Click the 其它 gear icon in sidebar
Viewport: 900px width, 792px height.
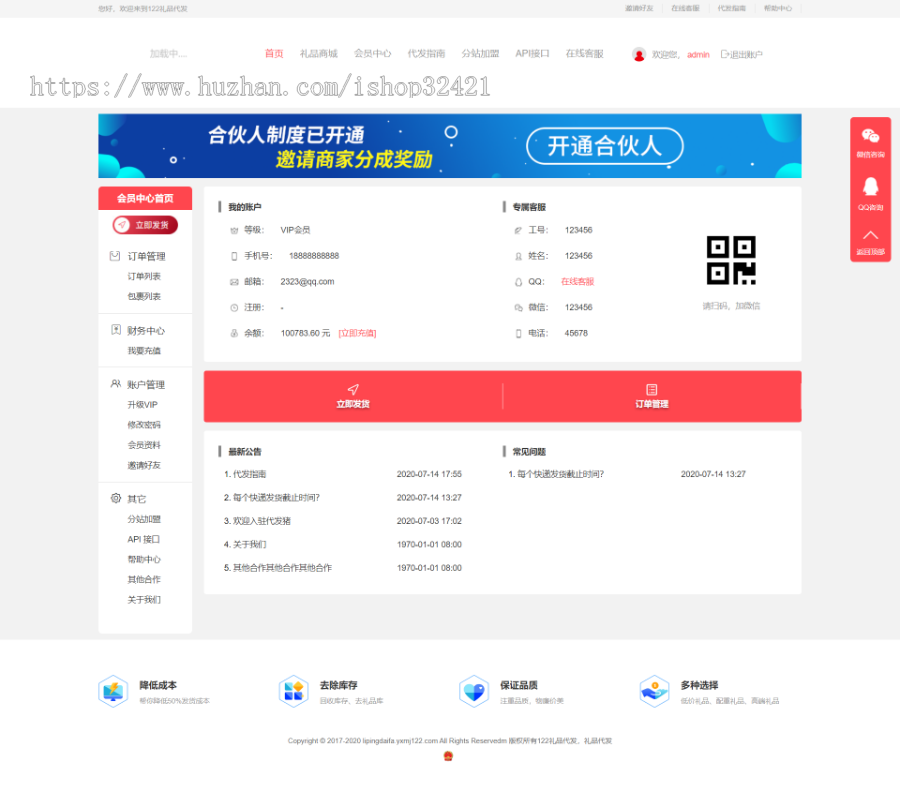pos(116,498)
